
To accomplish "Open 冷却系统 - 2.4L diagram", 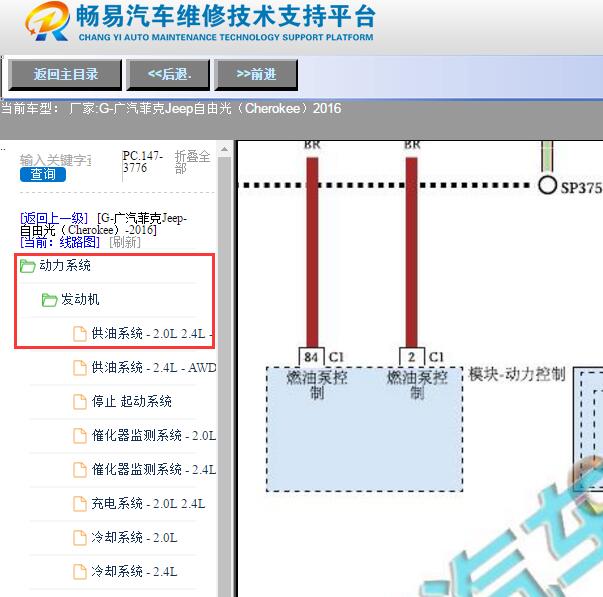I will pos(134,571).
